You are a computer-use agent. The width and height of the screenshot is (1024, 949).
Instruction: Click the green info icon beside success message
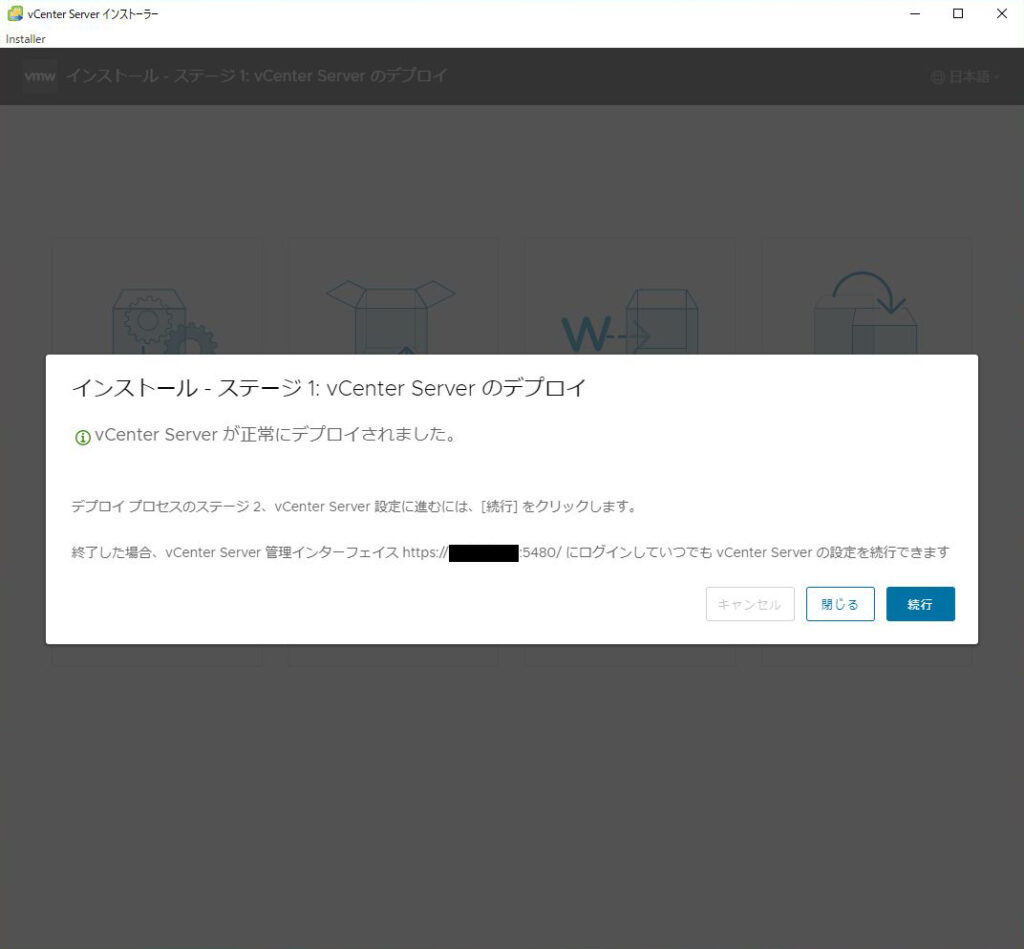[x=82, y=437]
